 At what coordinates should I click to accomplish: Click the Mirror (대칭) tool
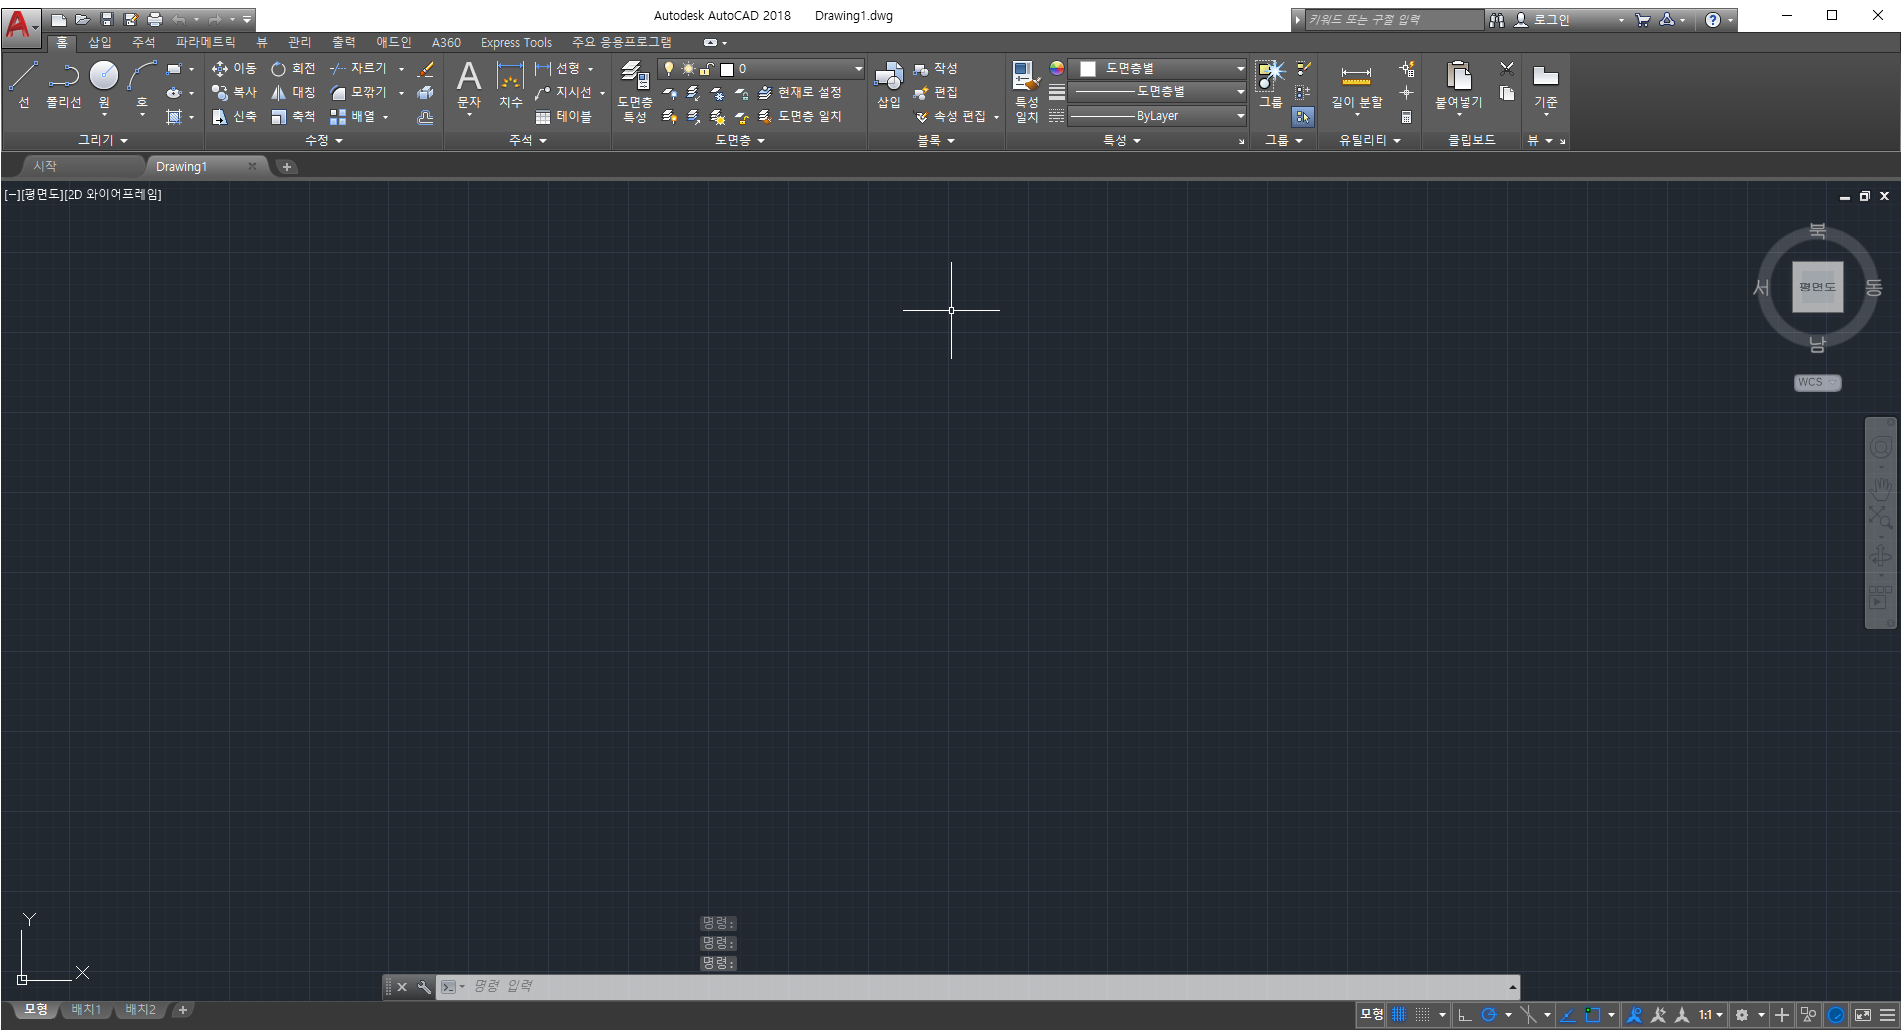pyautogui.click(x=293, y=93)
